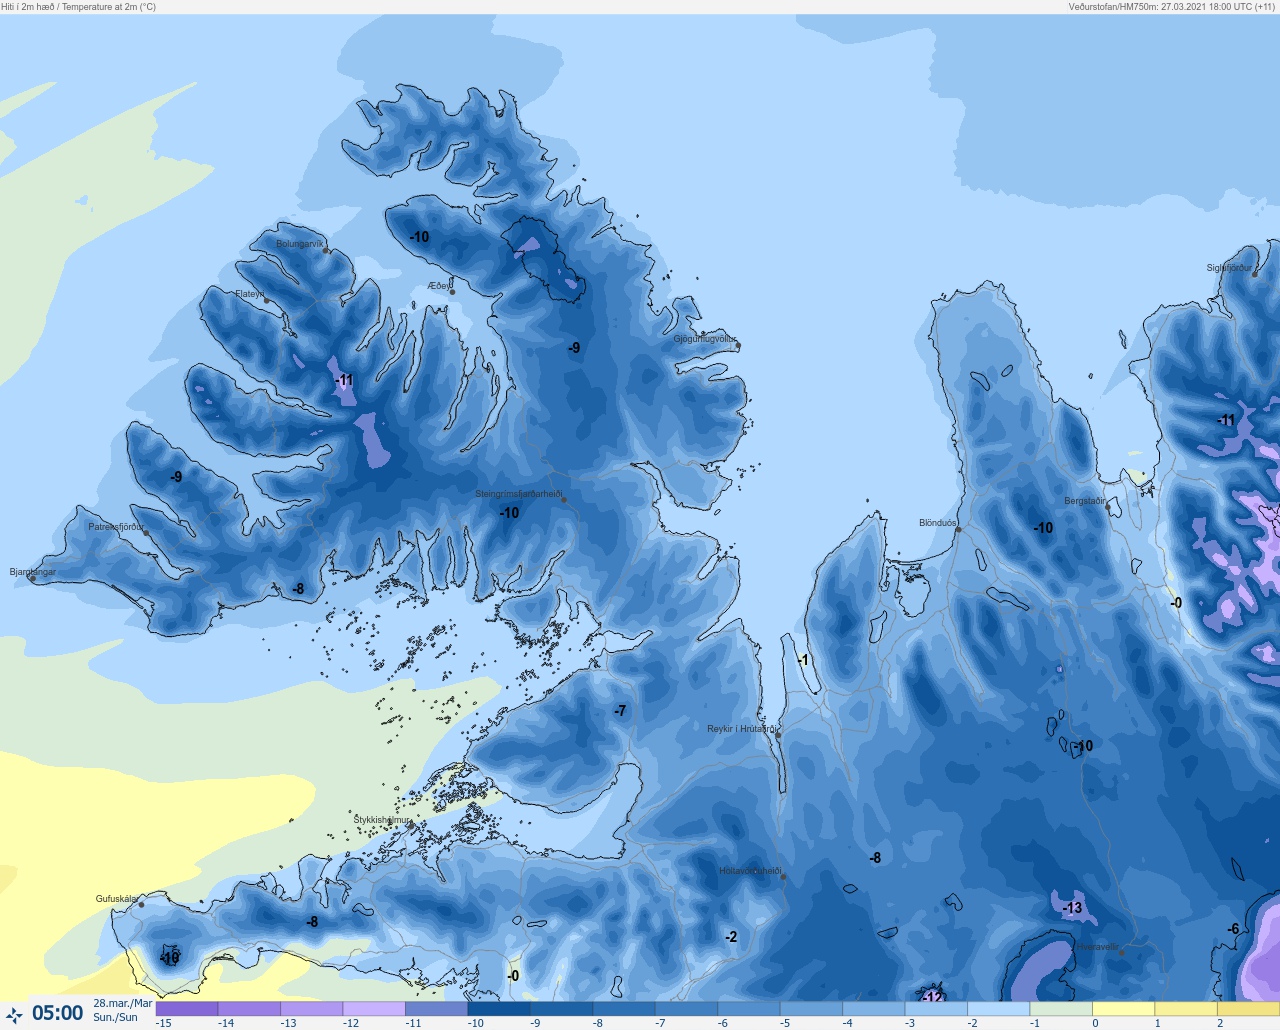Pick the -6 legend color swatch
This screenshot has width=1280, height=1030.
pos(749,1009)
